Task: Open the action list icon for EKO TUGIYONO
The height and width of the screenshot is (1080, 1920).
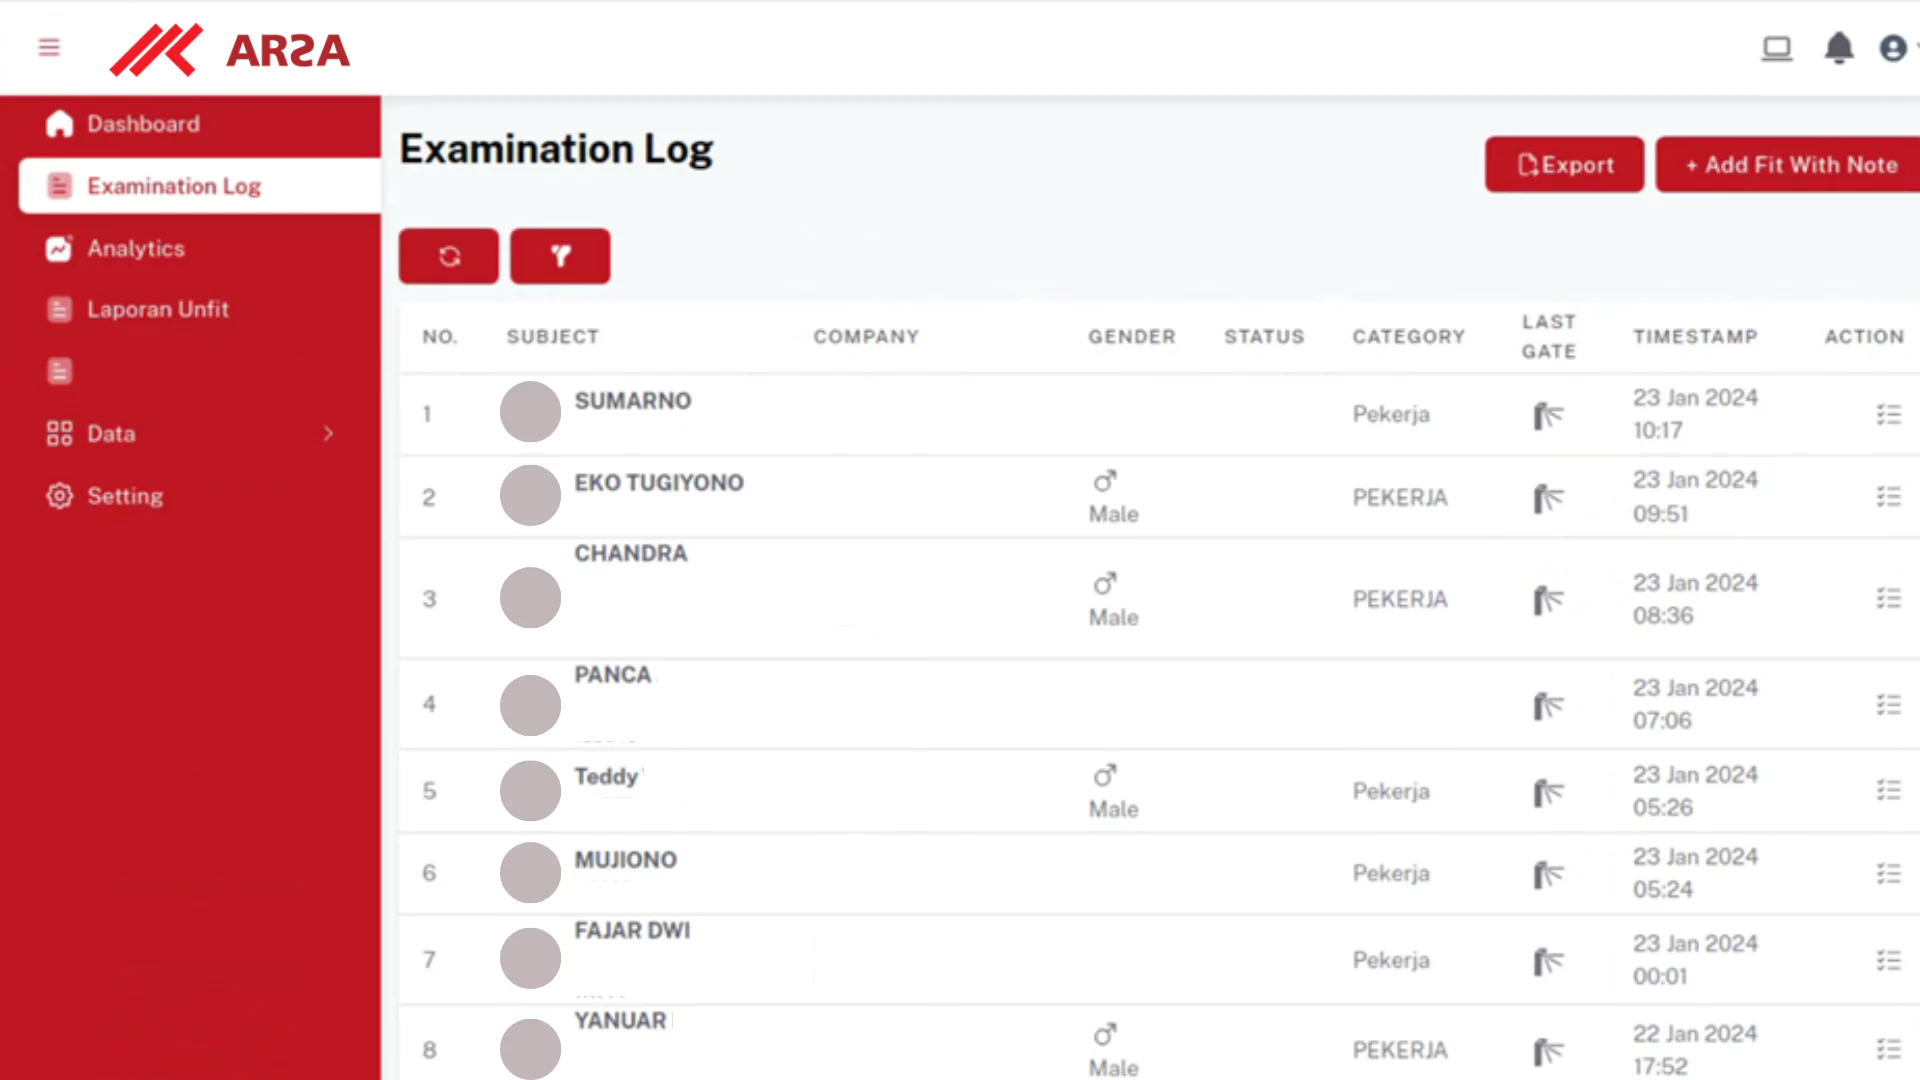Action: tap(1888, 497)
